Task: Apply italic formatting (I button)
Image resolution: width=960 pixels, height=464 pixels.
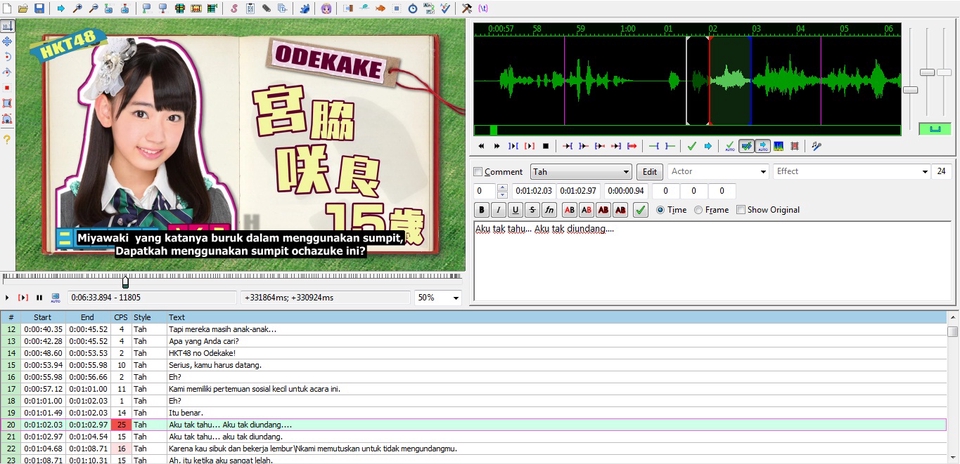Action: pyautogui.click(x=499, y=210)
